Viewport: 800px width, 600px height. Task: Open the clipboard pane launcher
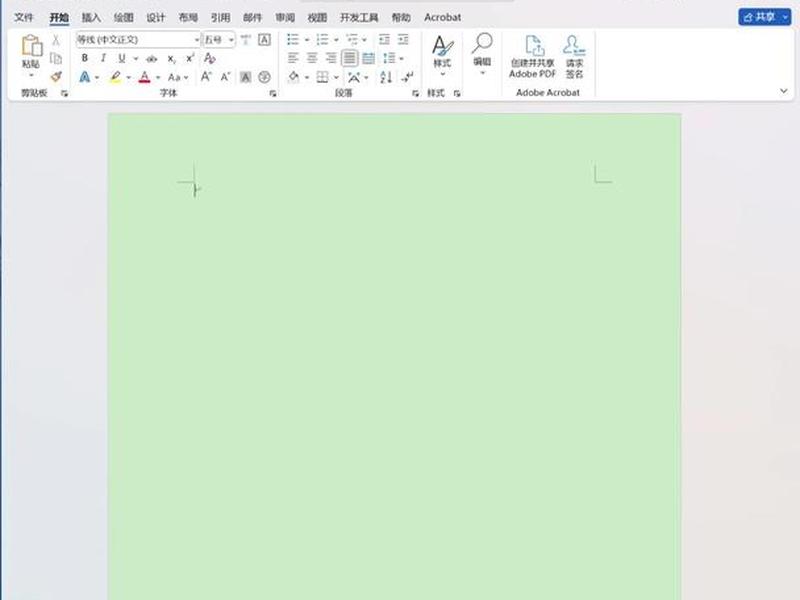point(64,93)
